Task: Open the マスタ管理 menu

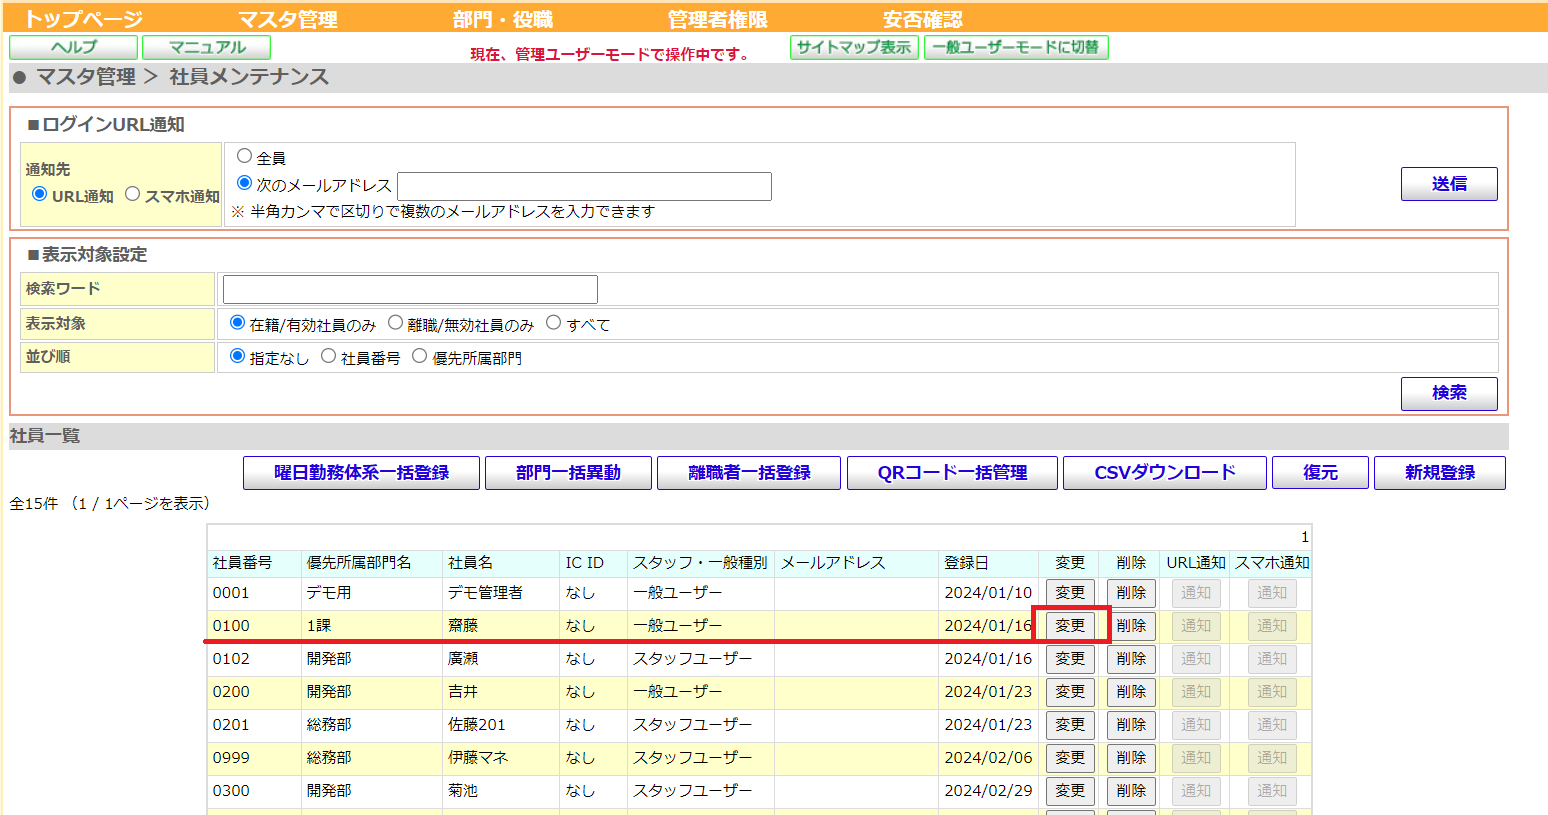Action: pyautogui.click(x=288, y=19)
